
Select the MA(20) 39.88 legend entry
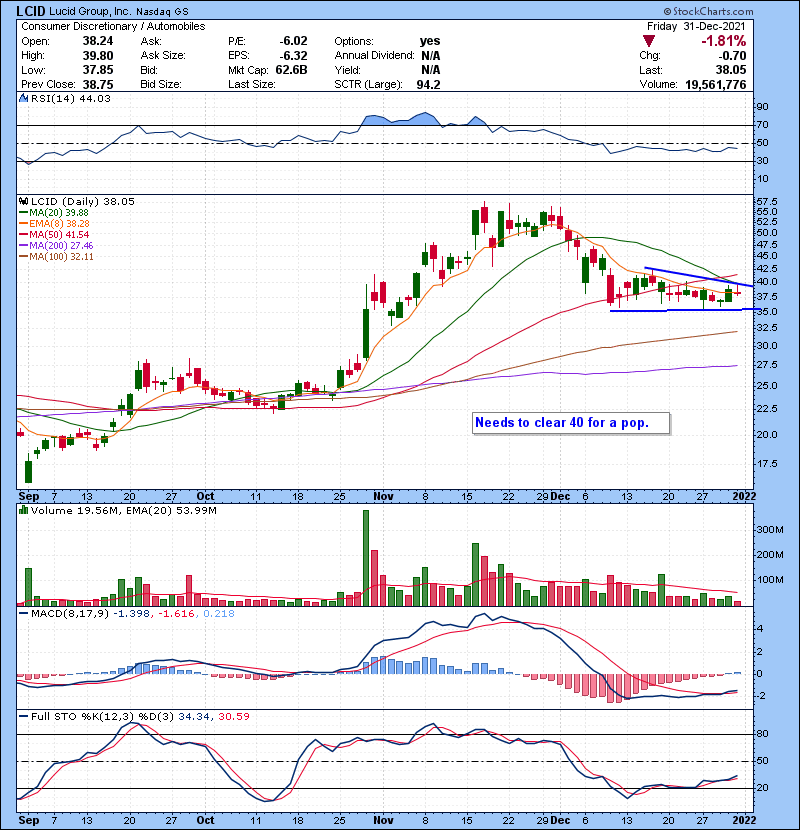pyautogui.click(x=55, y=212)
